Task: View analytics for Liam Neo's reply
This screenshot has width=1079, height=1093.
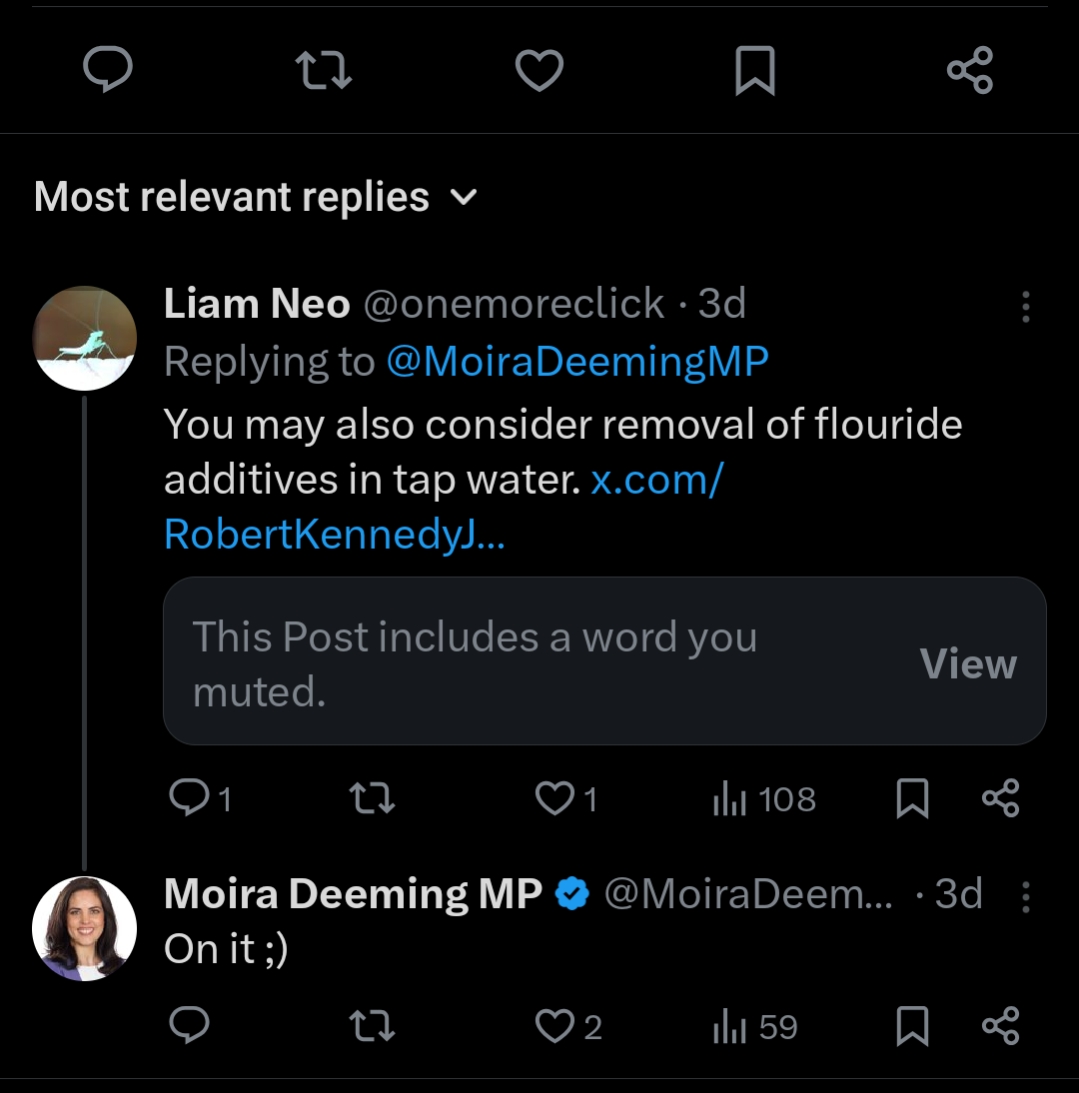Action: [x=764, y=799]
